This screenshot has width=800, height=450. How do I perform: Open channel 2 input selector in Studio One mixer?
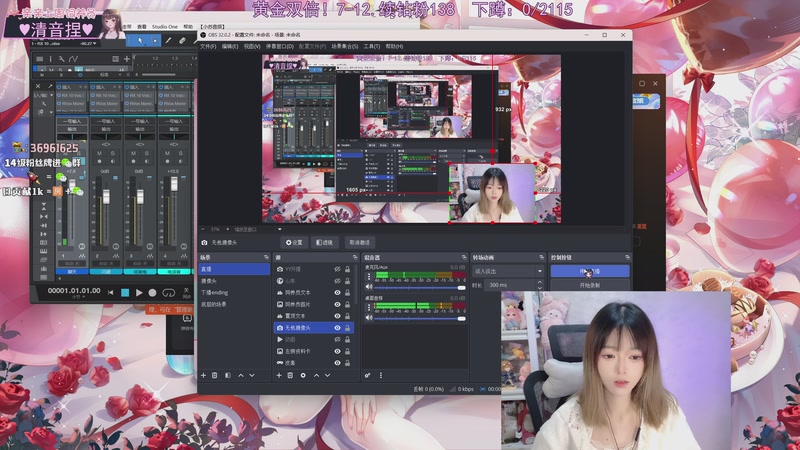[x=106, y=121]
